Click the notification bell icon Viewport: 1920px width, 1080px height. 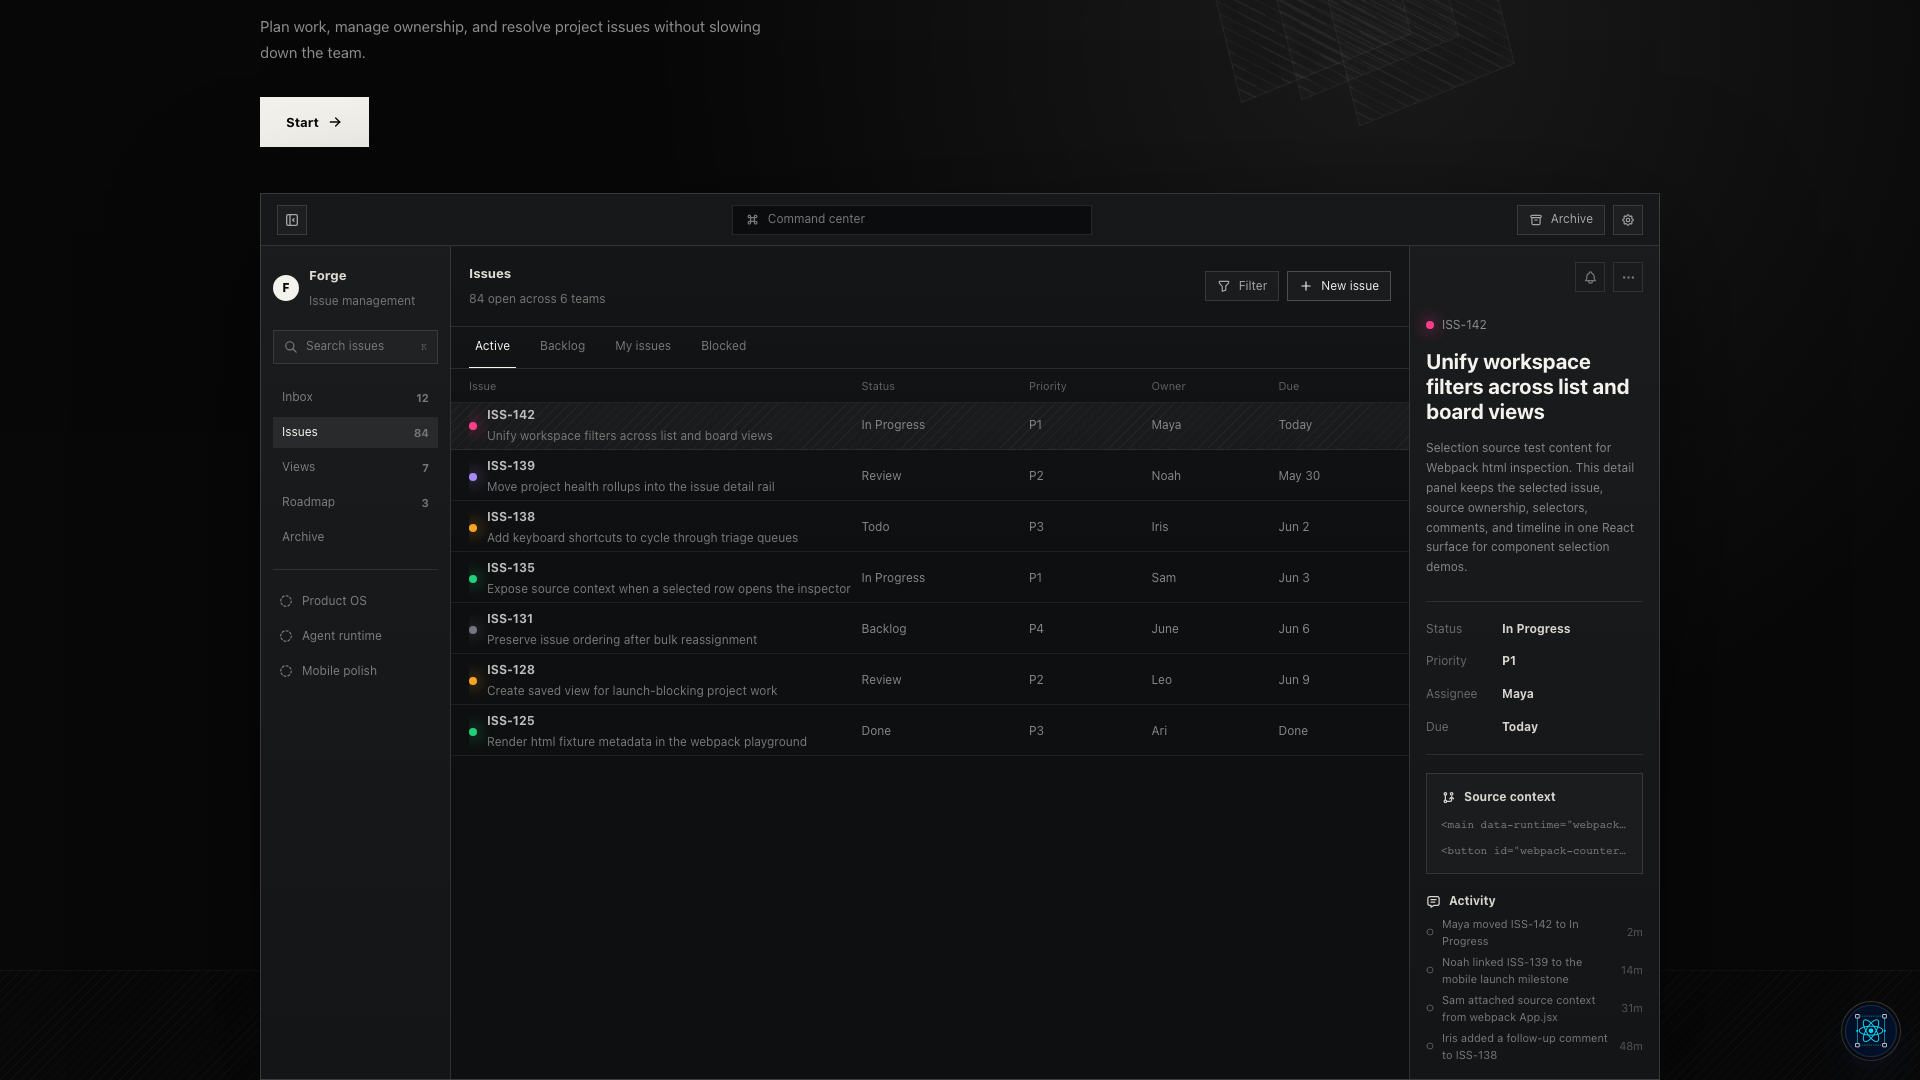(x=1590, y=278)
